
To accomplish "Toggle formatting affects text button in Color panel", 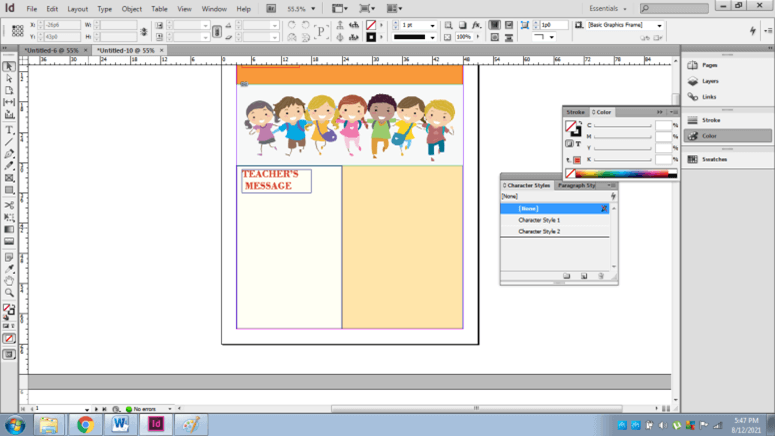I will pyautogui.click(x=578, y=144).
